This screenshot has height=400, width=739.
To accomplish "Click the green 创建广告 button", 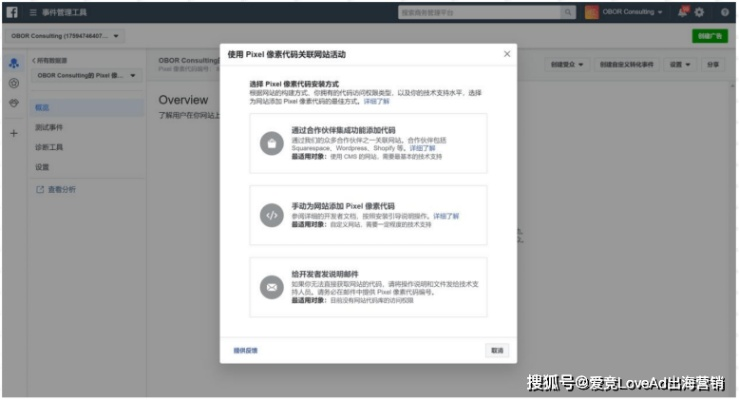I will (x=710, y=36).
